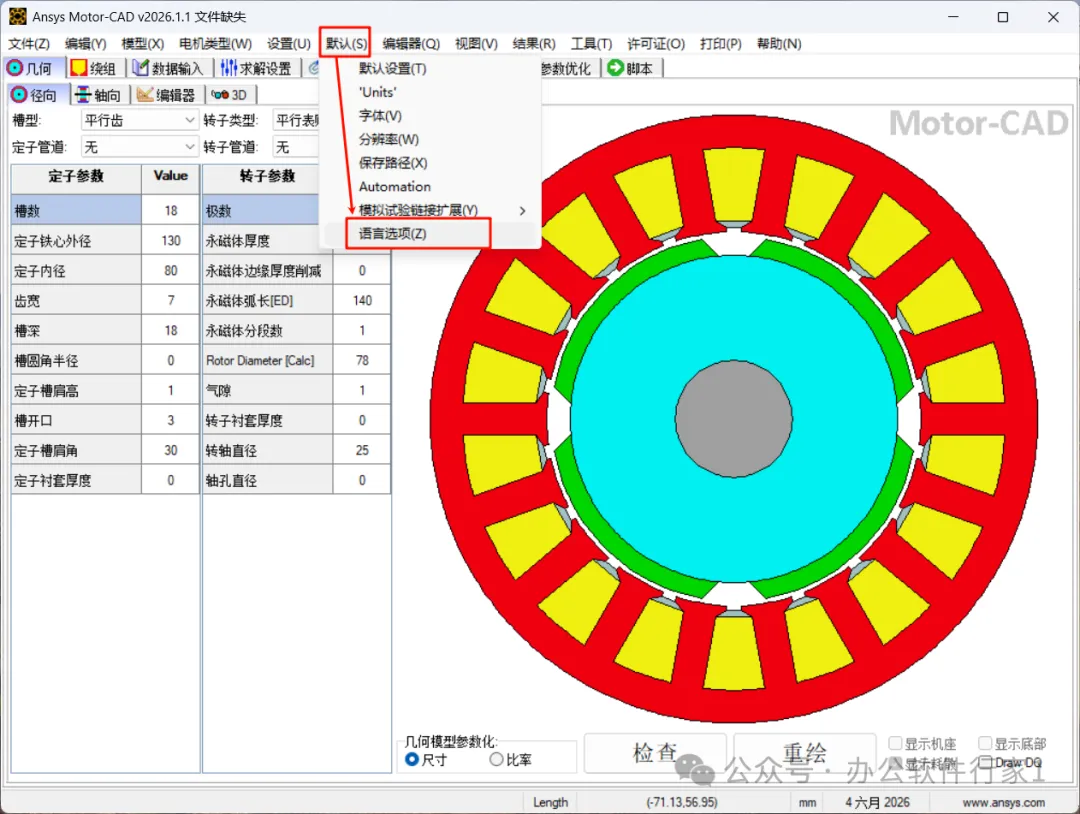Select the 轴向 axial view tab
Screen dimensions: 1080x814
(x=98, y=94)
